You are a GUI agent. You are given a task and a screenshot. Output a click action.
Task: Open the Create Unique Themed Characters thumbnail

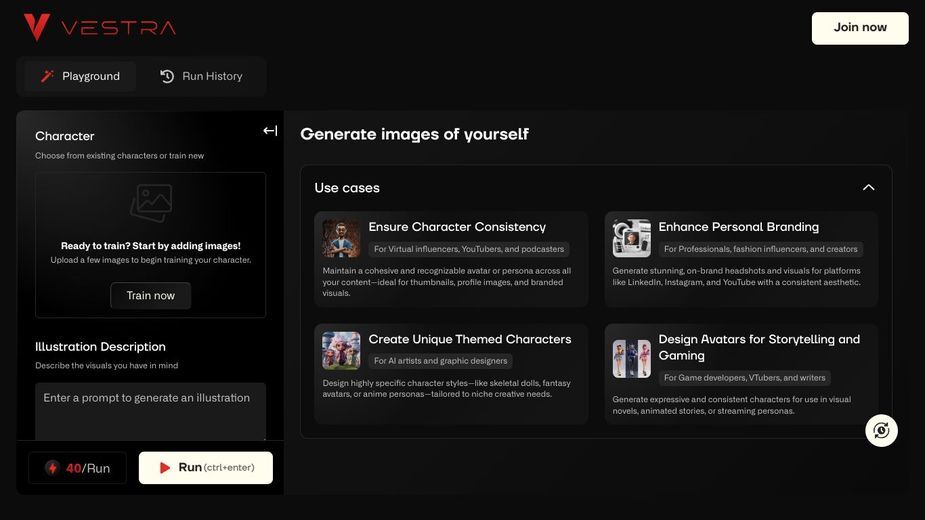[x=341, y=351]
